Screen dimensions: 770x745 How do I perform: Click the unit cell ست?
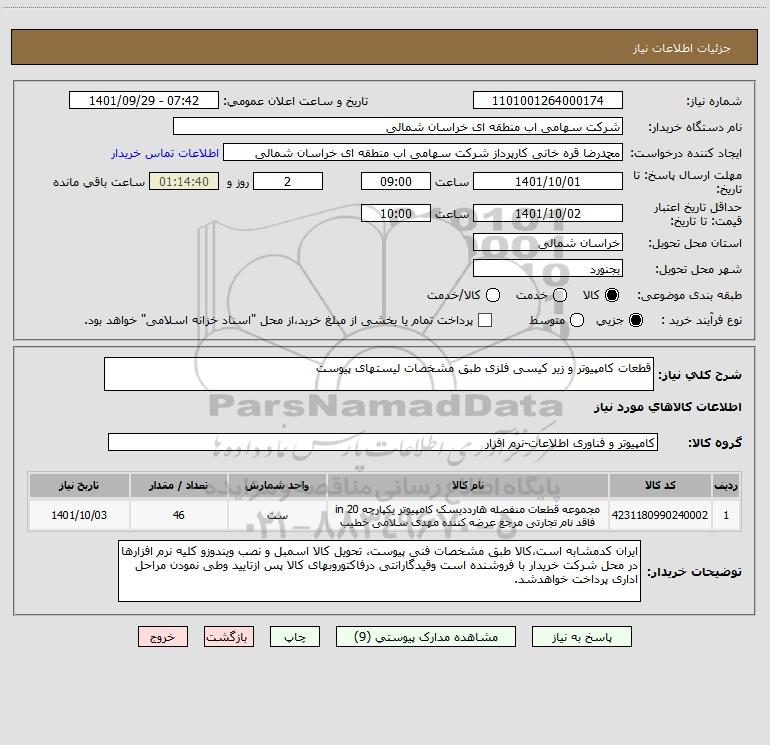(x=277, y=515)
